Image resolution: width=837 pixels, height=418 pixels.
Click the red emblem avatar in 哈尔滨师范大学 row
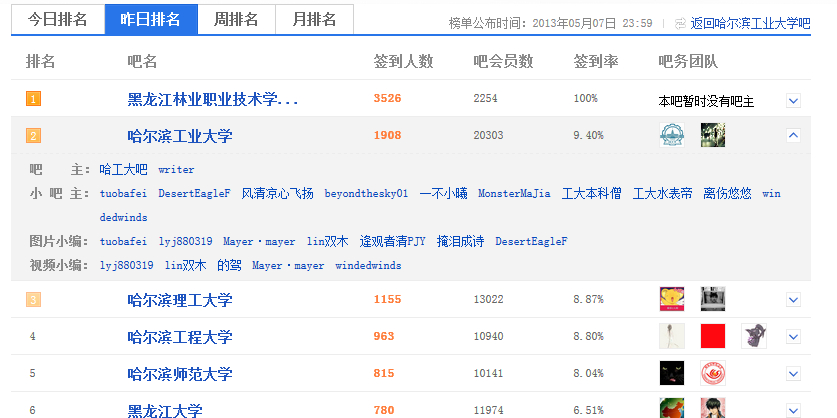pos(713,373)
